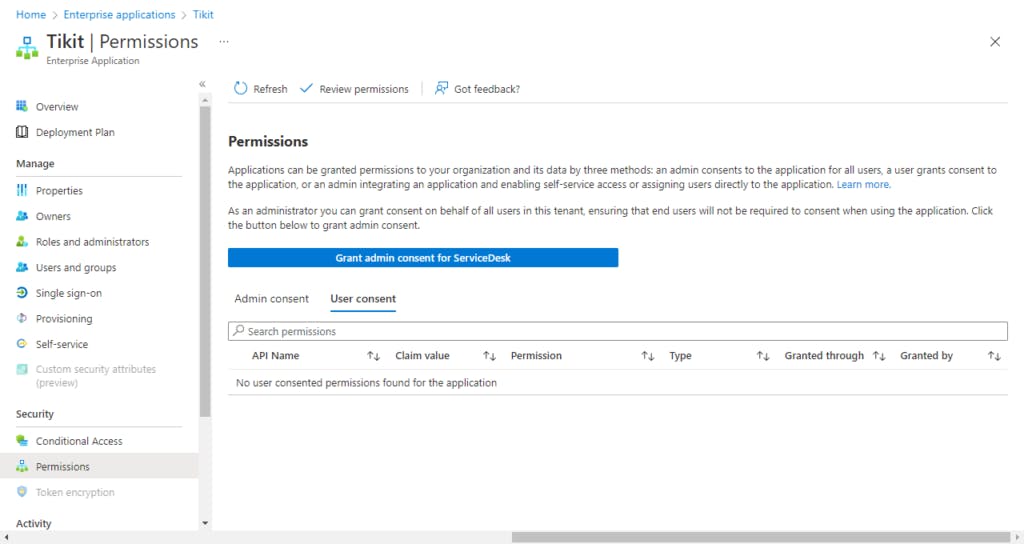Click the 'No user consented permissions found' text
This screenshot has height=544, width=1024.
tap(366, 382)
